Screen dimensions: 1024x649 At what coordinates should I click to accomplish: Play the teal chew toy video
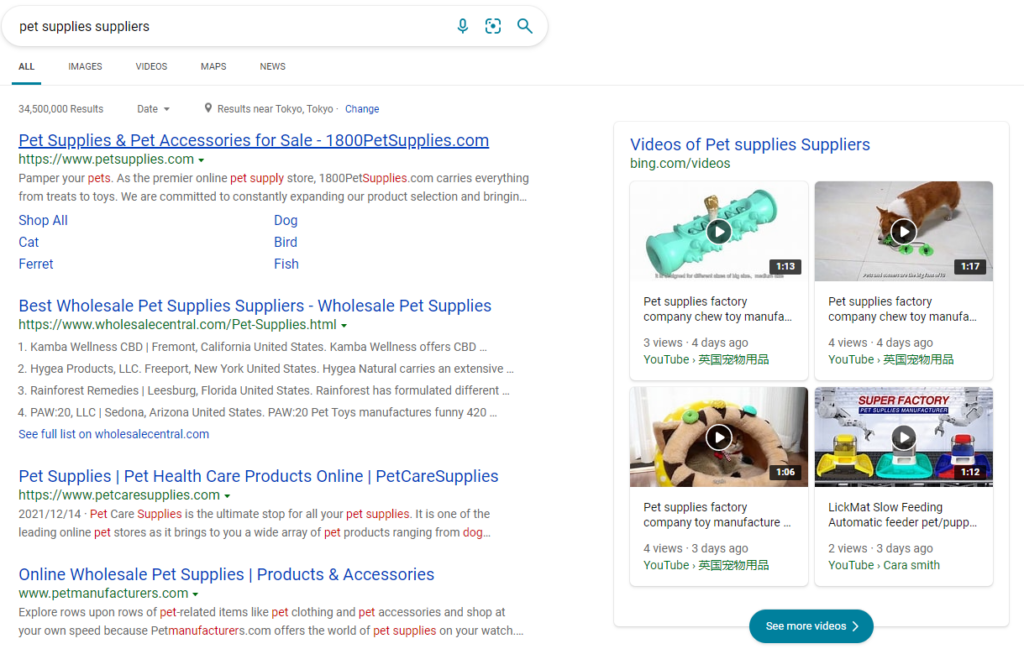click(719, 231)
